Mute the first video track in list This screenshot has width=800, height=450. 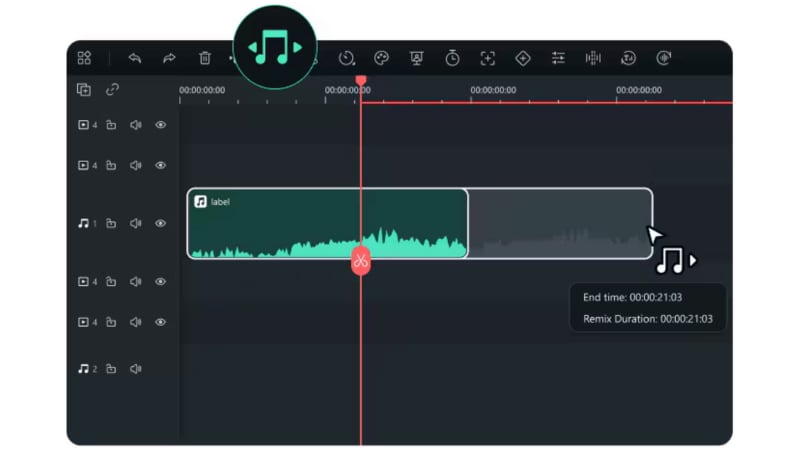135,125
